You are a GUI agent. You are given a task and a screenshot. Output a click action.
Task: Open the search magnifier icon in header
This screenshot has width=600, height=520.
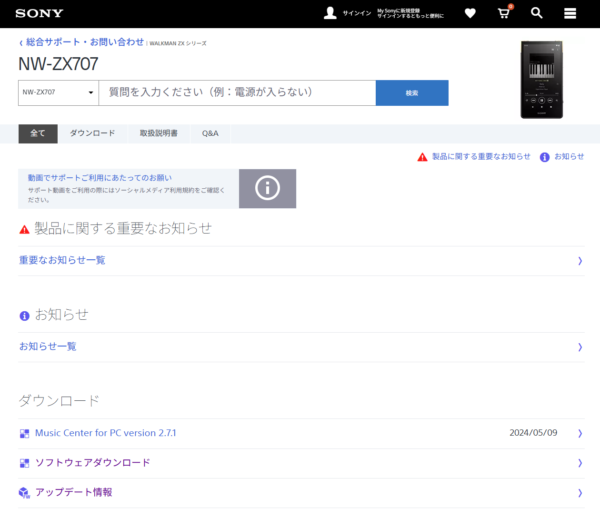click(536, 13)
